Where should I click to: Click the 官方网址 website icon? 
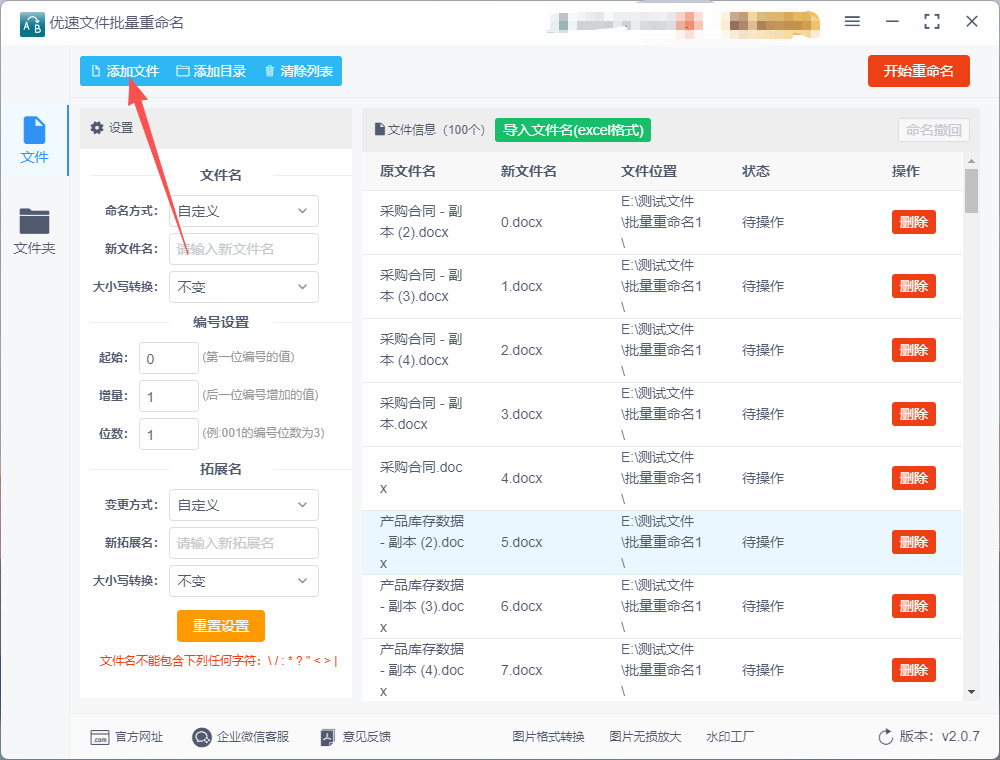100,737
